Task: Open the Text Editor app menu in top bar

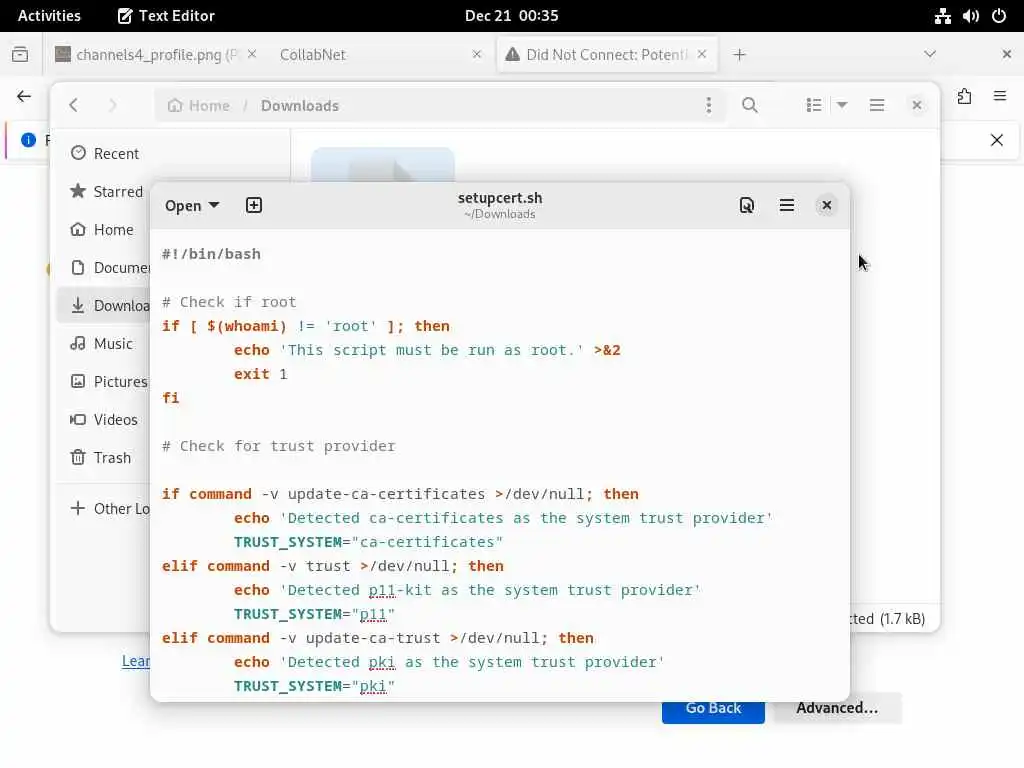Action: [166, 16]
